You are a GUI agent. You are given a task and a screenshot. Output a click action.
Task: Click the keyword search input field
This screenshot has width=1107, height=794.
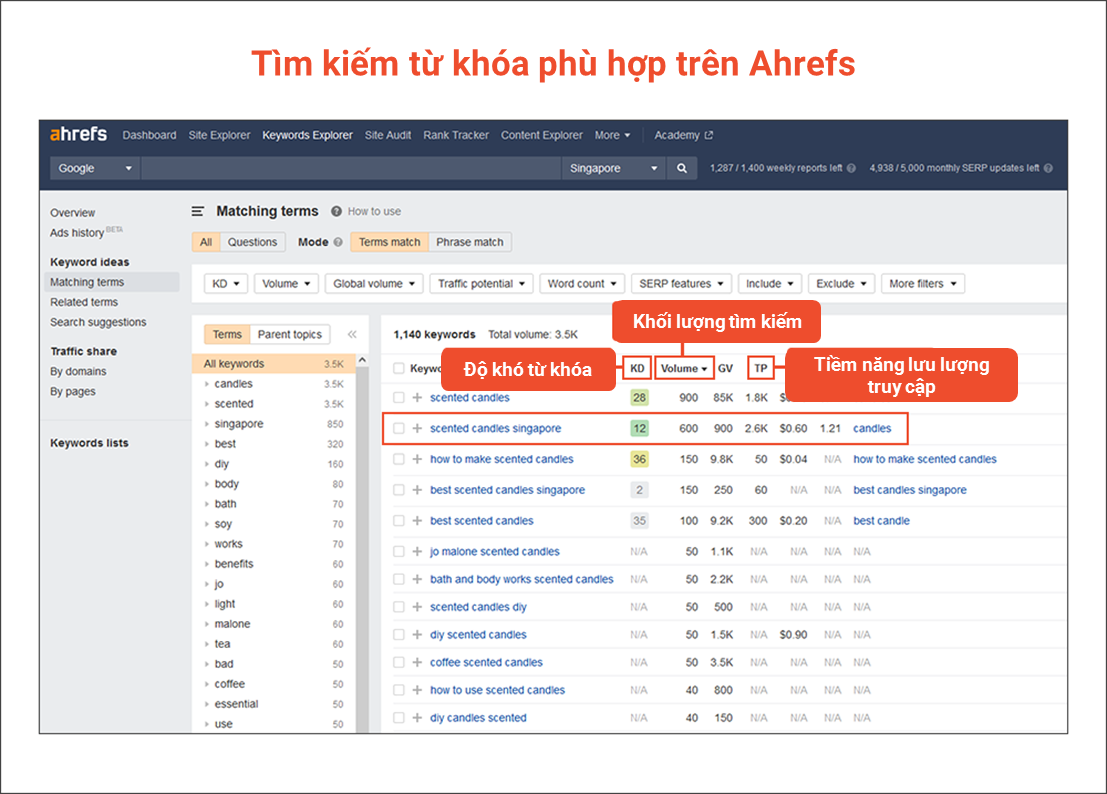(351, 168)
